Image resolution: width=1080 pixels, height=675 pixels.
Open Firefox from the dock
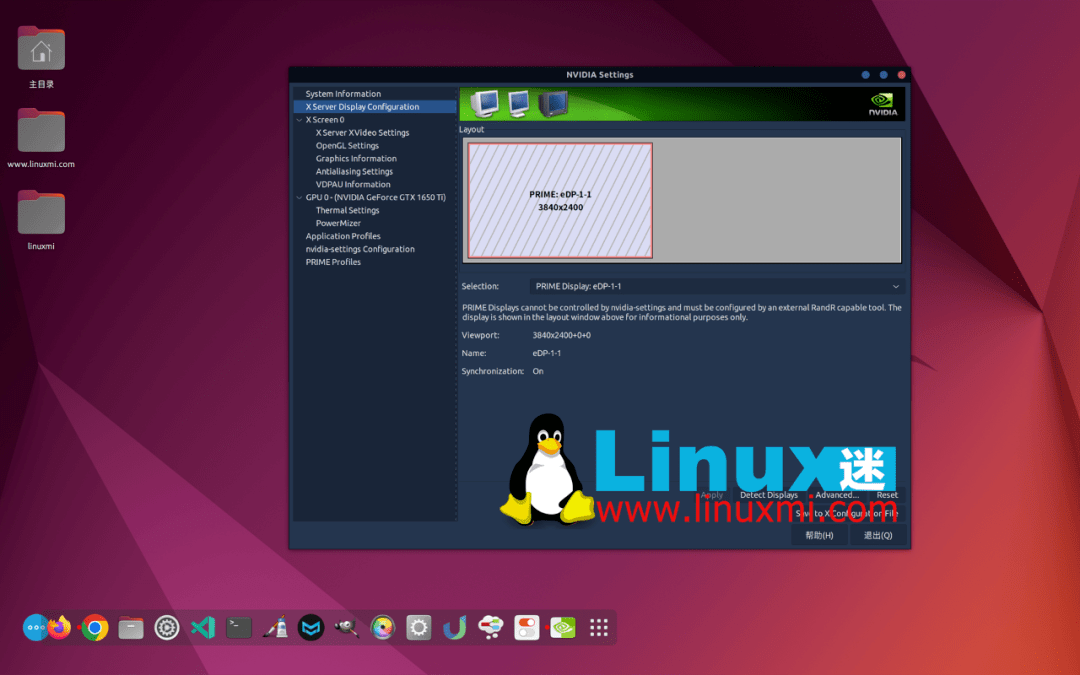click(x=60, y=627)
